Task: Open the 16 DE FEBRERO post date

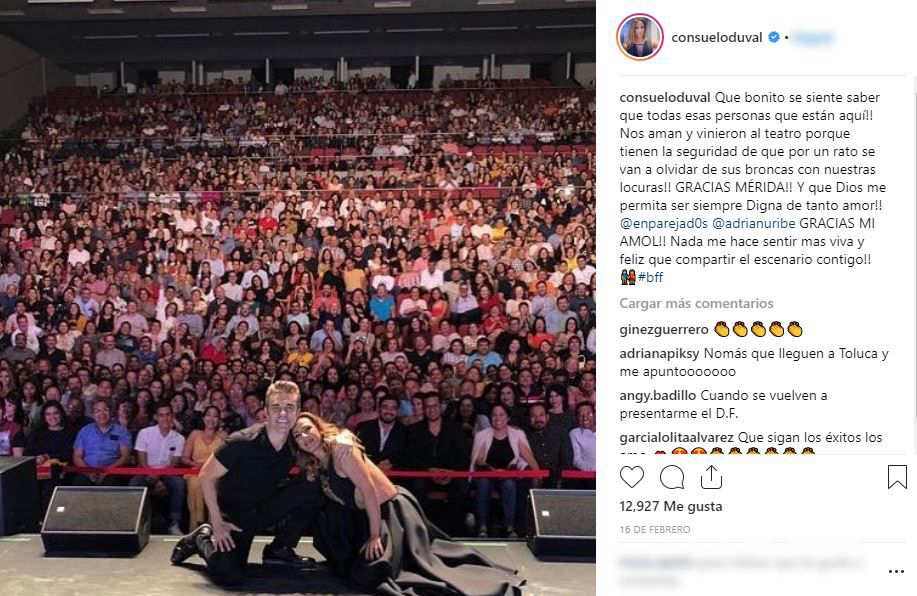Action: 654,529
